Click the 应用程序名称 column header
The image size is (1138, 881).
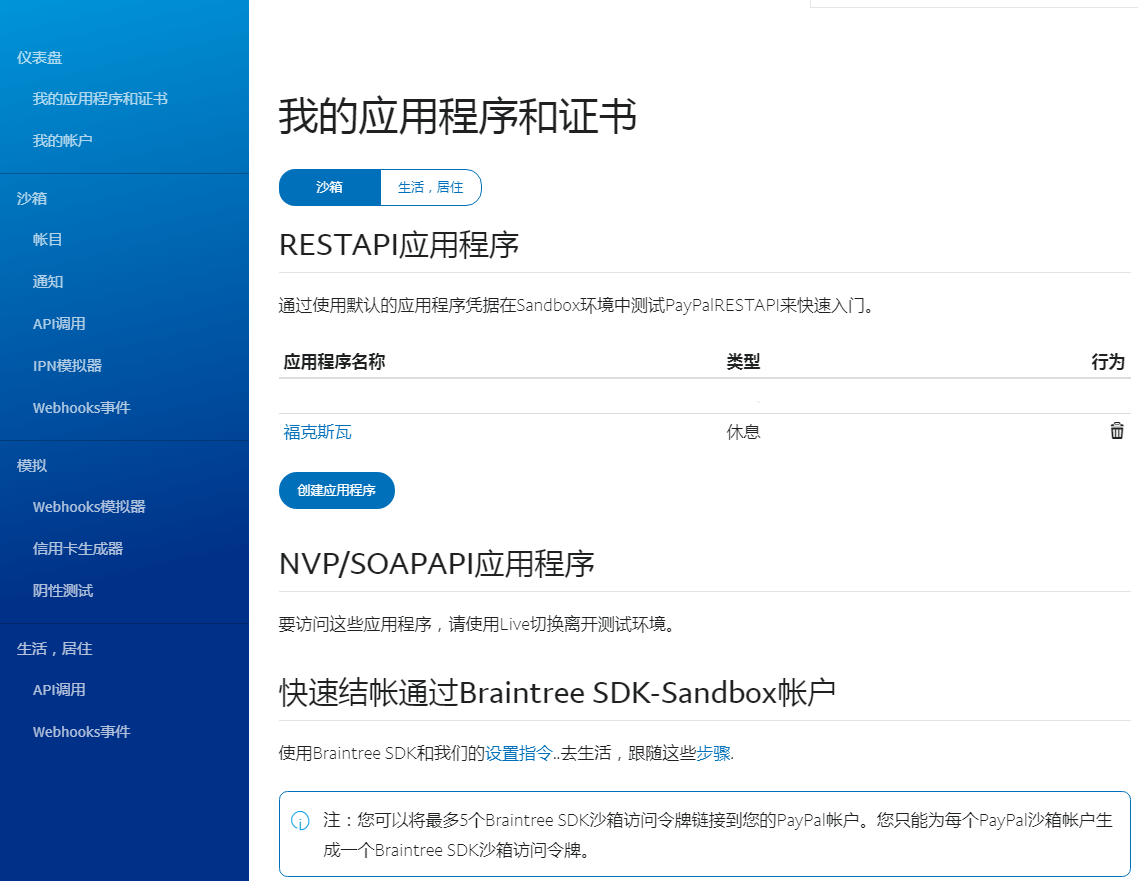click(334, 361)
